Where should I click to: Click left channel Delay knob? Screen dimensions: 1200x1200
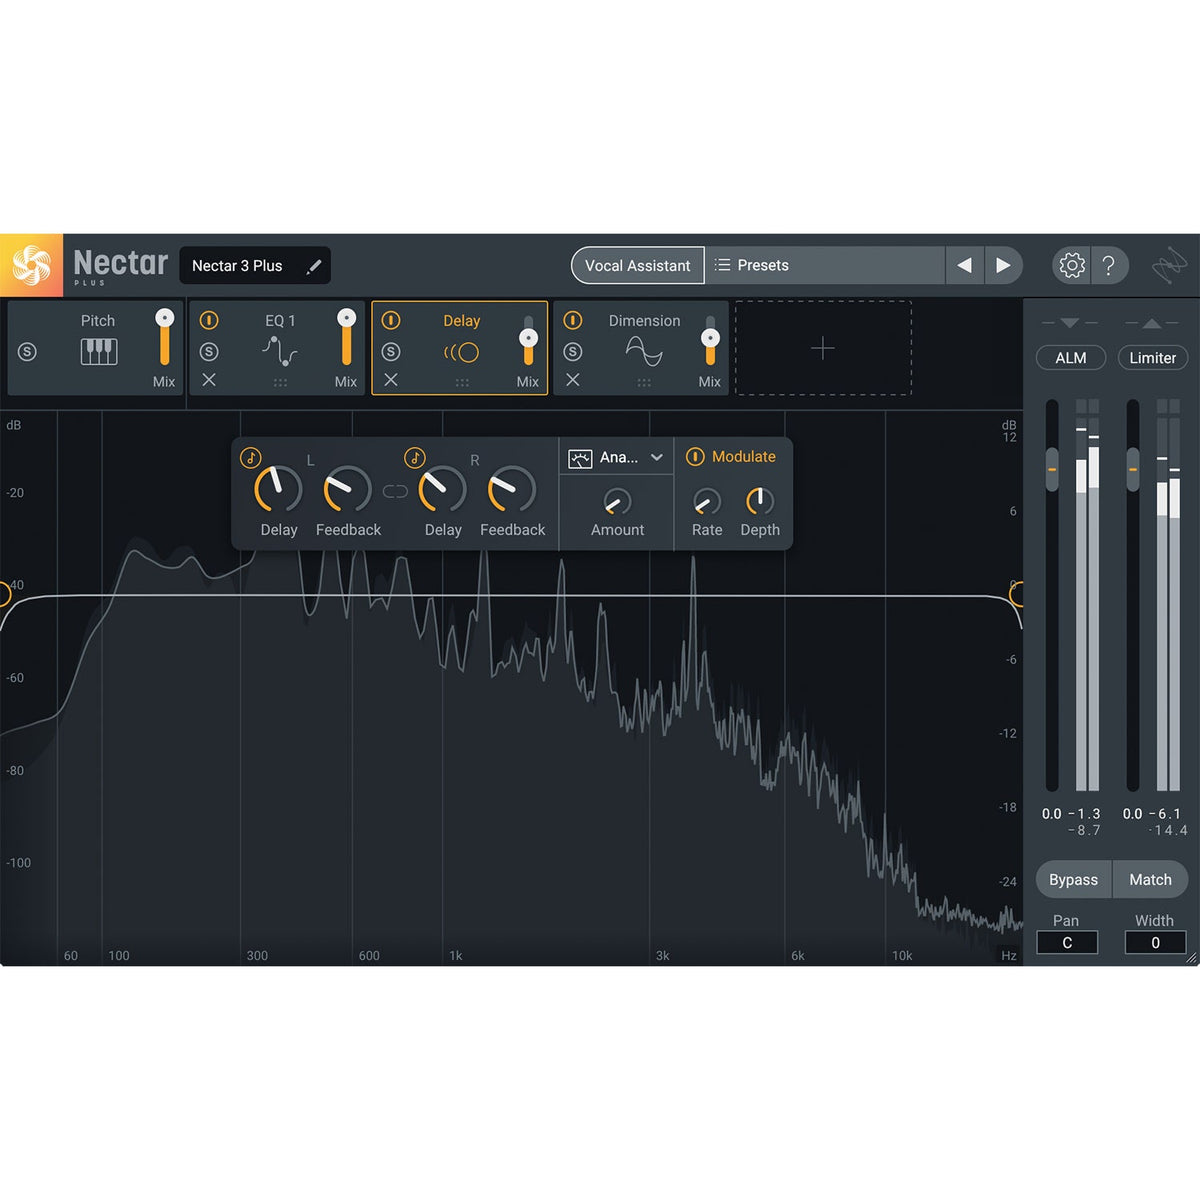pyautogui.click(x=278, y=490)
